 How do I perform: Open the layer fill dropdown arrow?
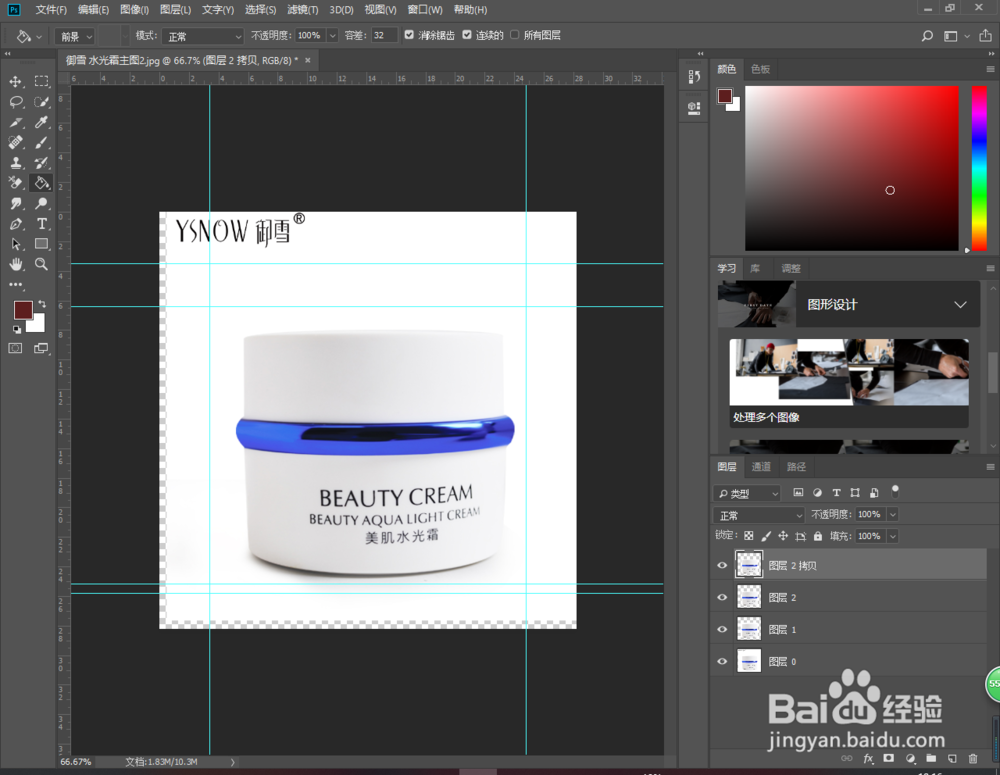click(x=893, y=536)
